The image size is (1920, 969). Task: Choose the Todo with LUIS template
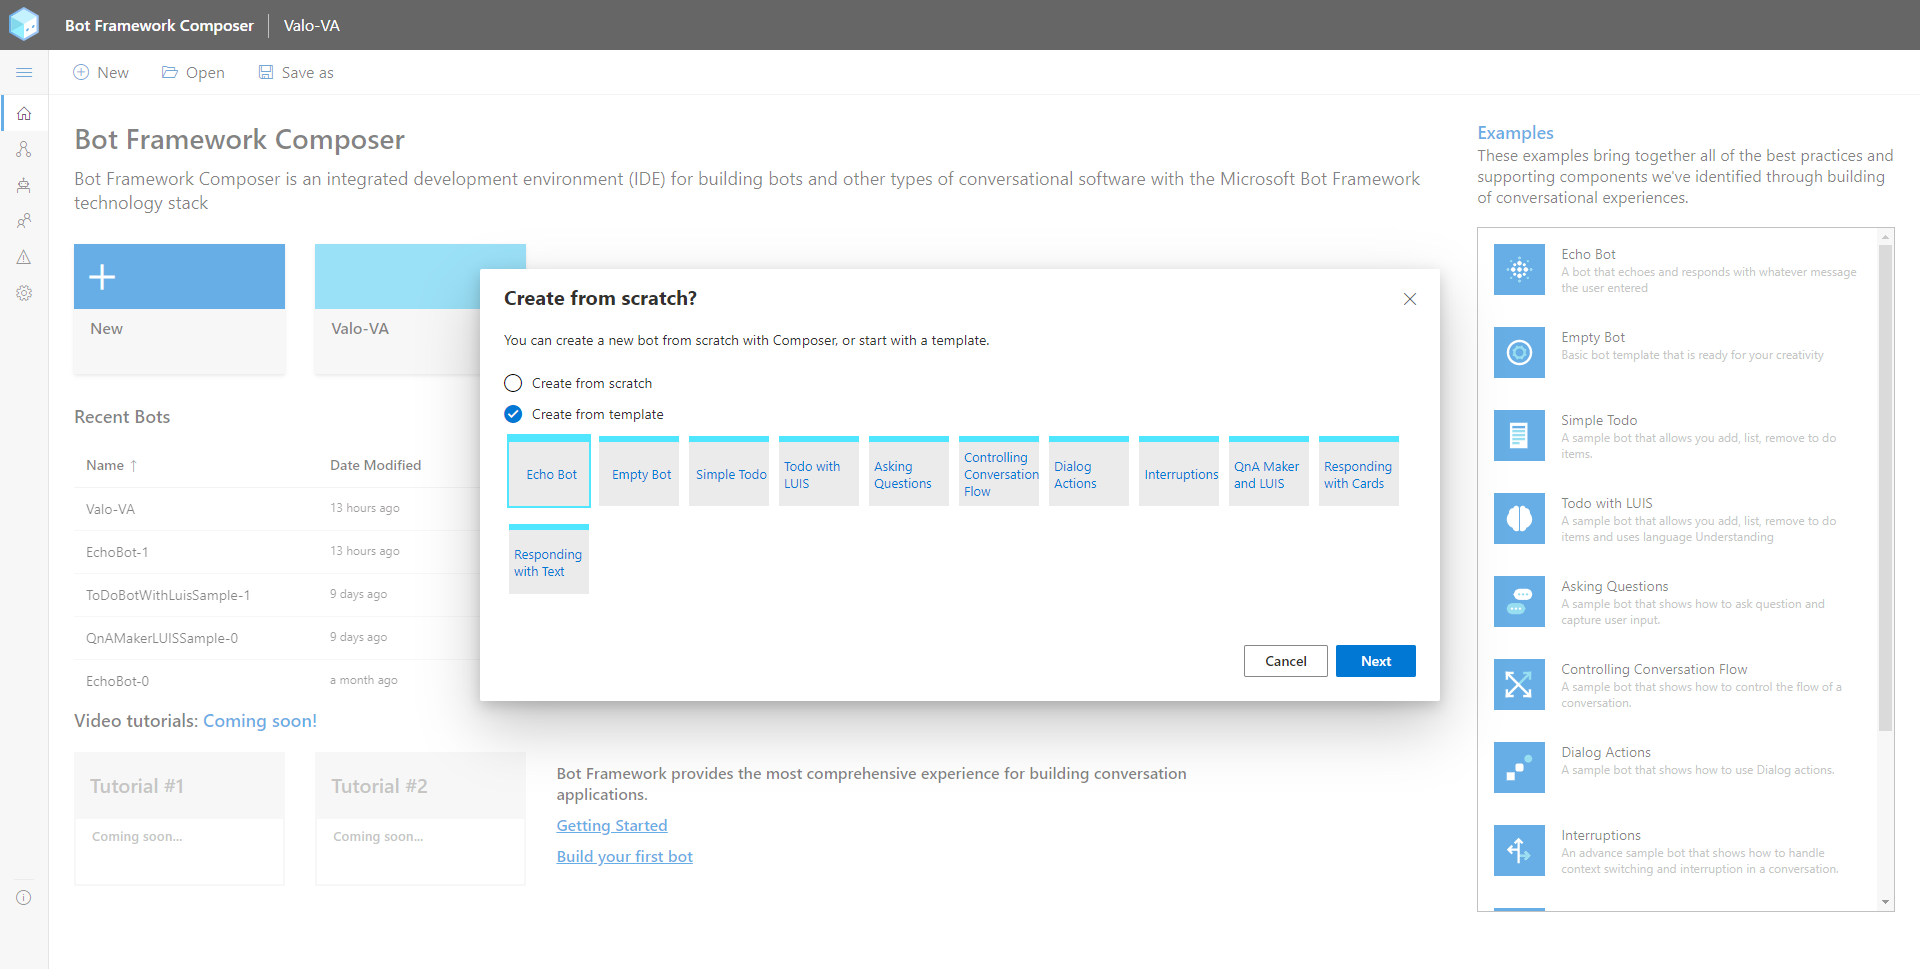(819, 471)
